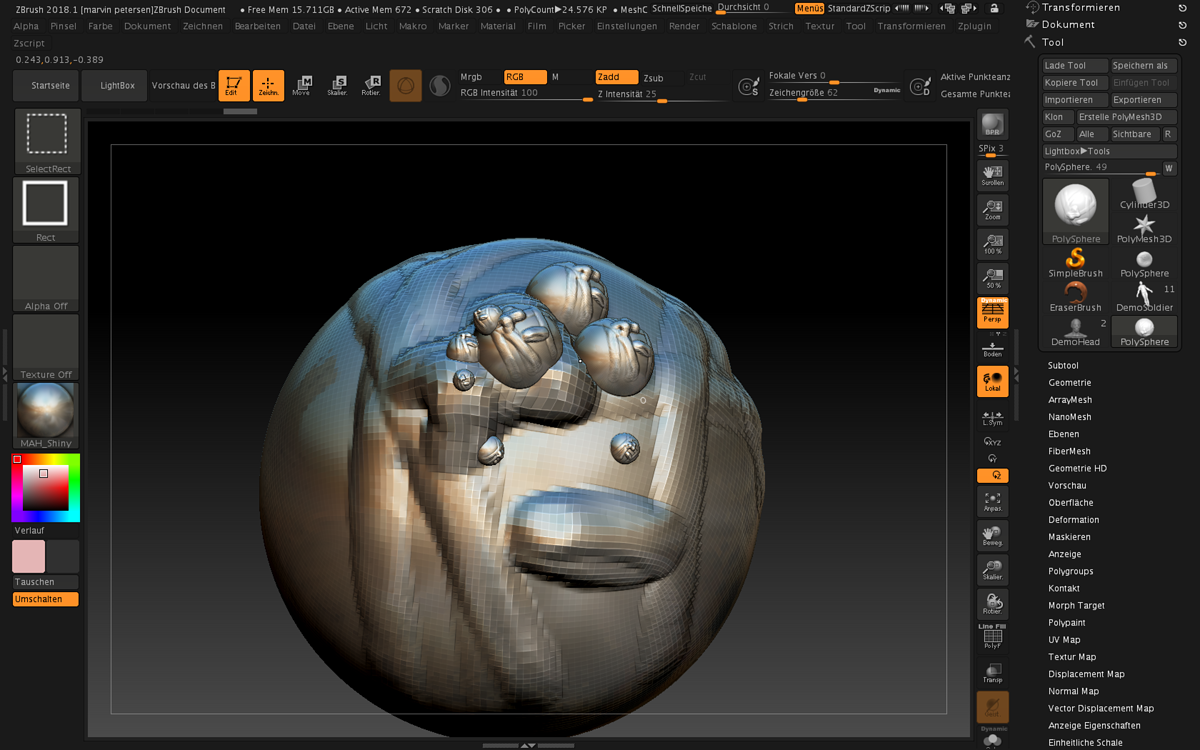Image resolution: width=1200 pixels, height=750 pixels.
Task: Click the Exportieren button
Action: point(1144,100)
